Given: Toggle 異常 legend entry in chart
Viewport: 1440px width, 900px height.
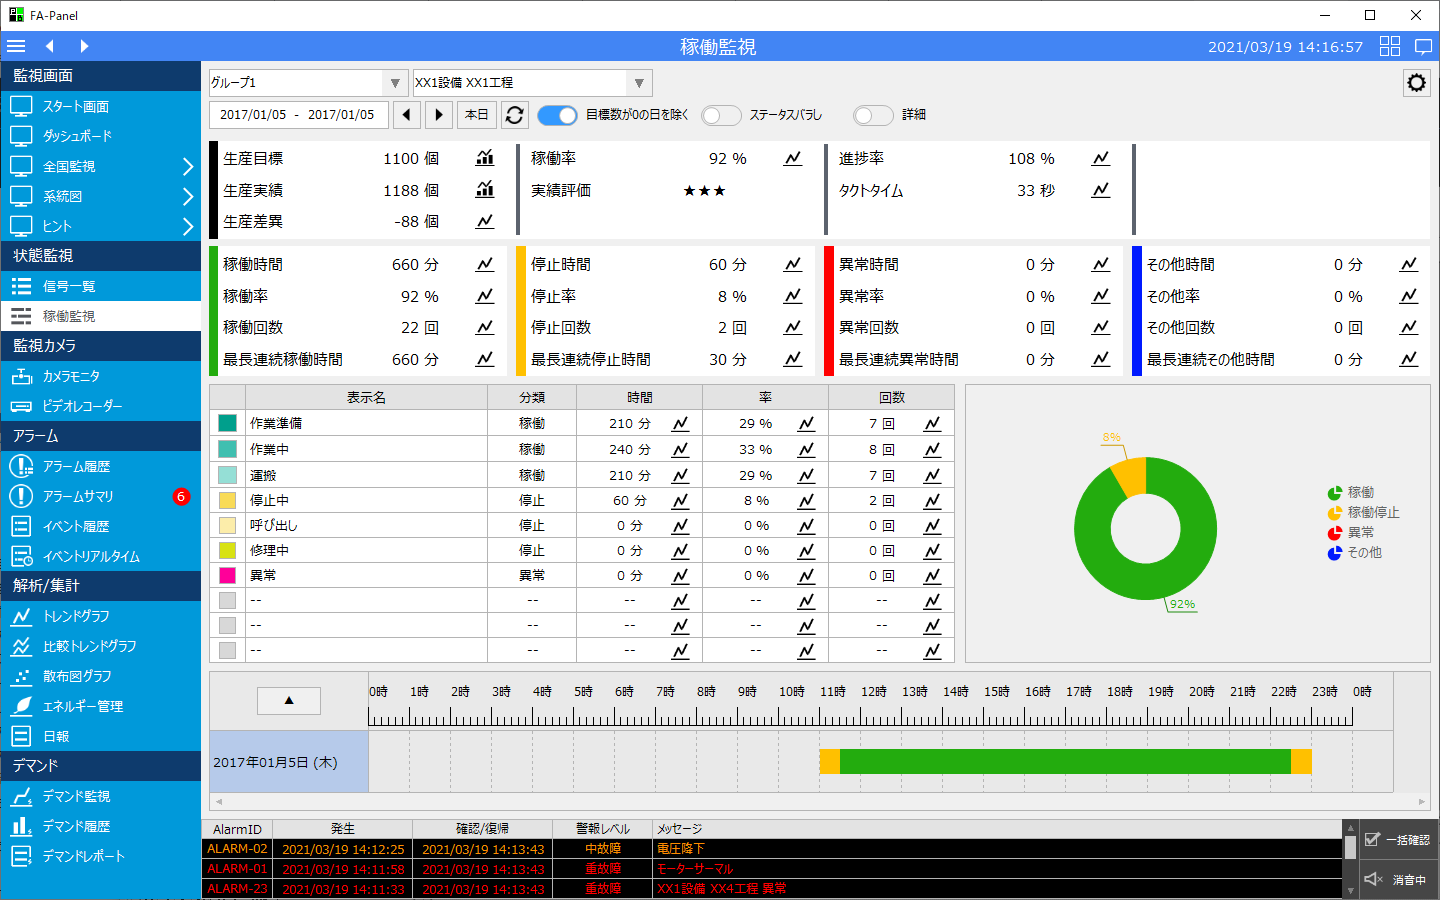Looking at the screenshot, I should [x=1351, y=532].
